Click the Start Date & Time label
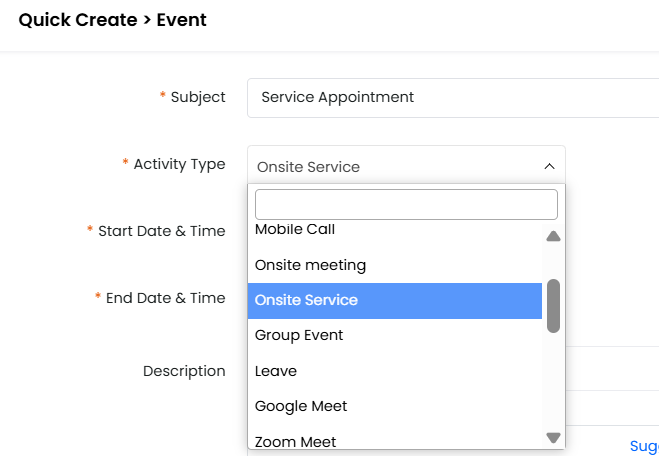The image size is (659, 456). (161, 231)
